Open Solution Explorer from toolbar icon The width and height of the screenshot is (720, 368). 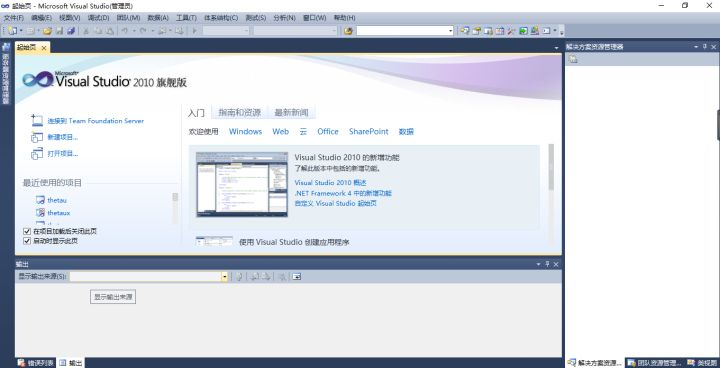[x=465, y=31]
